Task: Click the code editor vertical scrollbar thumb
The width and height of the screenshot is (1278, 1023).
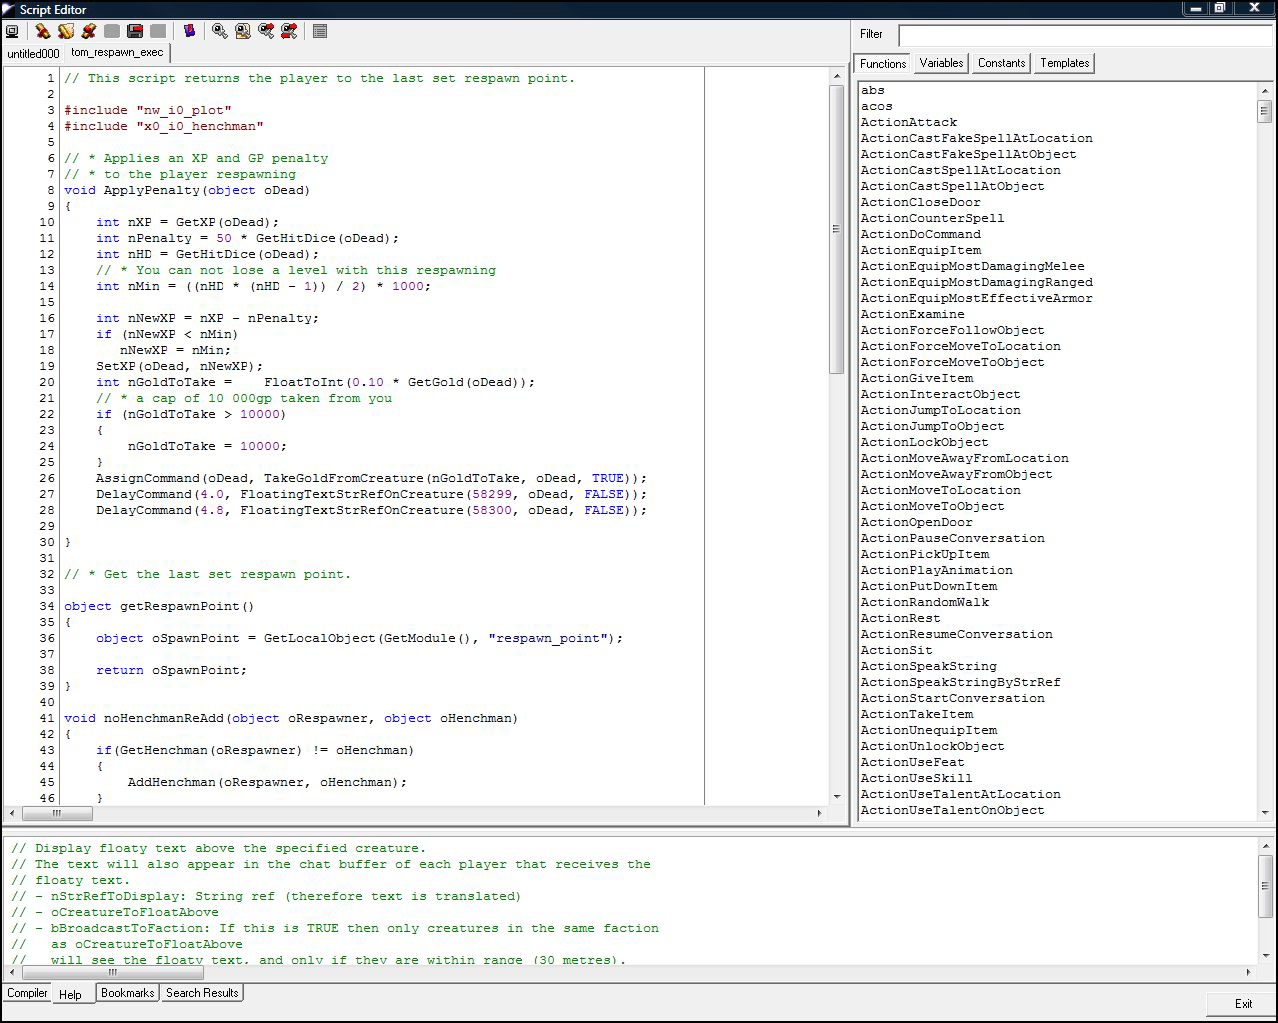Action: [837, 229]
